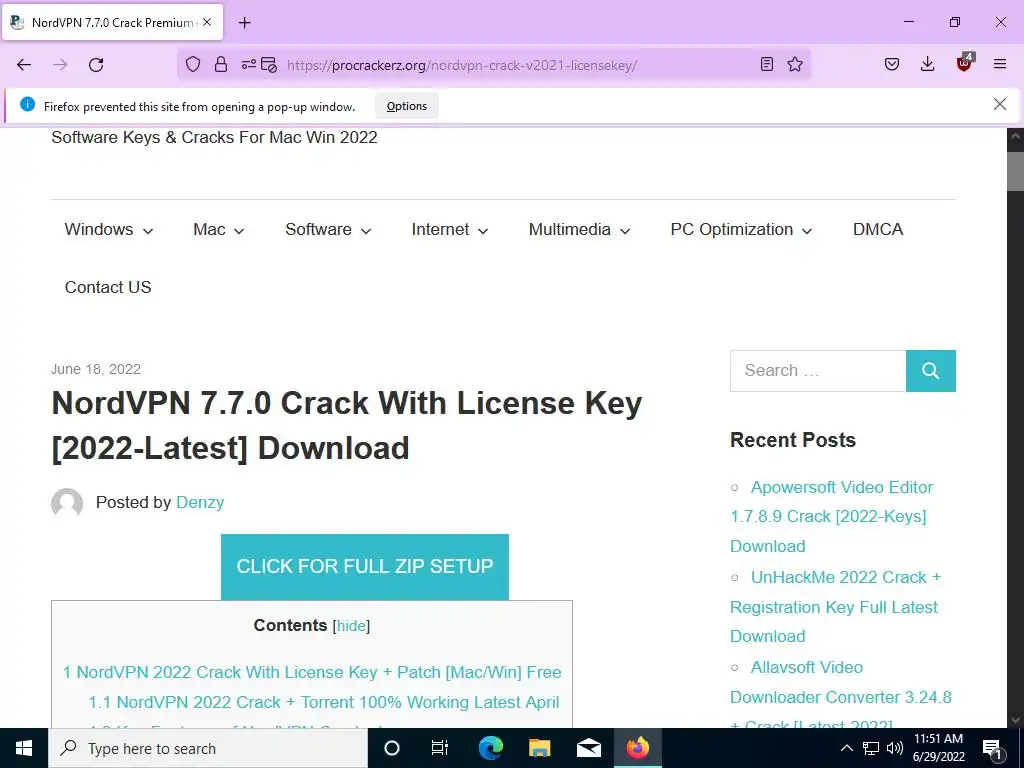
Task: Open the uBlock Origin extension
Action: pos(965,63)
